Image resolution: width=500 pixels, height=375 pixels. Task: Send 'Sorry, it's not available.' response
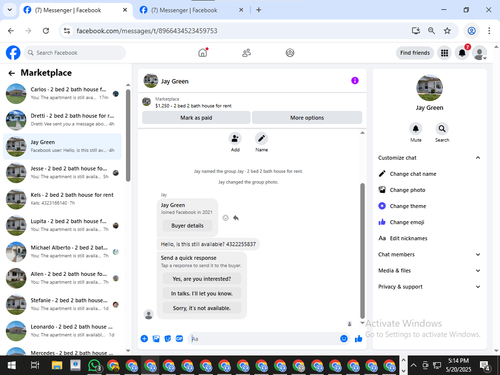(202, 308)
